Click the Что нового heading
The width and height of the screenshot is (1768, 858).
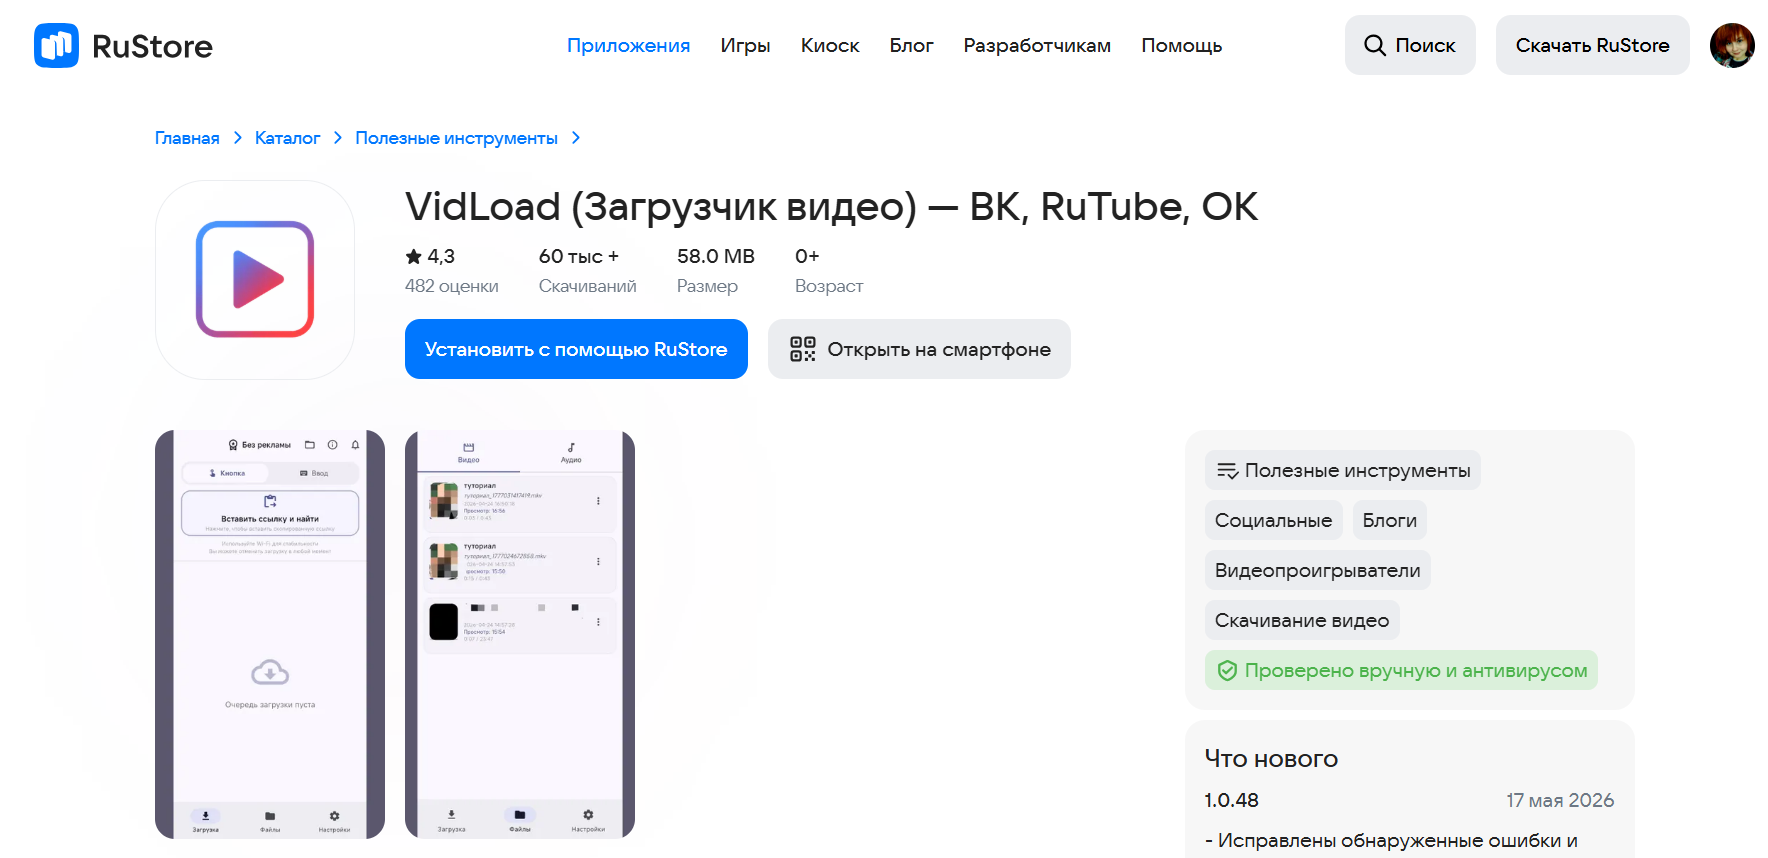(1271, 759)
